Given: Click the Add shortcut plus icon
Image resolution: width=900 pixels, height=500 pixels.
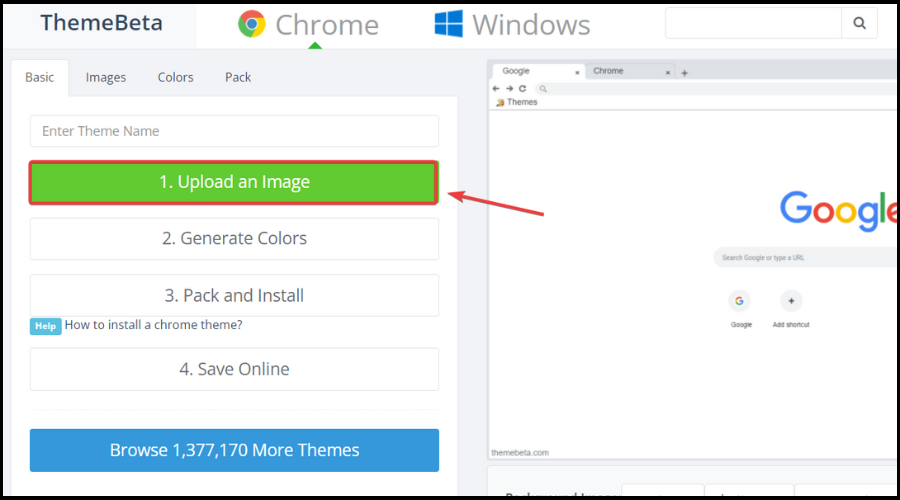Looking at the screenshot, I should (x=791, y=301).
